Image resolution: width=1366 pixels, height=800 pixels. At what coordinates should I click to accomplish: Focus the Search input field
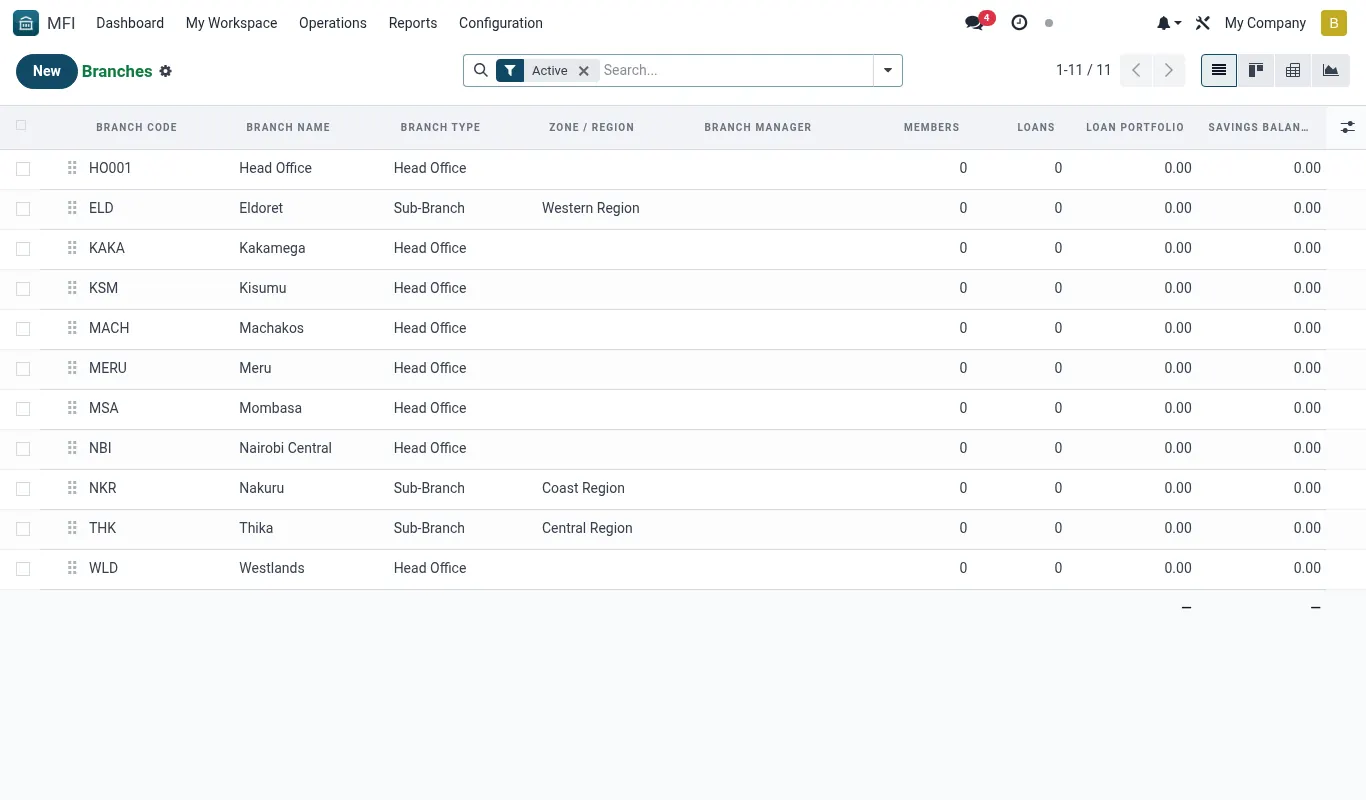coord(735,70)
